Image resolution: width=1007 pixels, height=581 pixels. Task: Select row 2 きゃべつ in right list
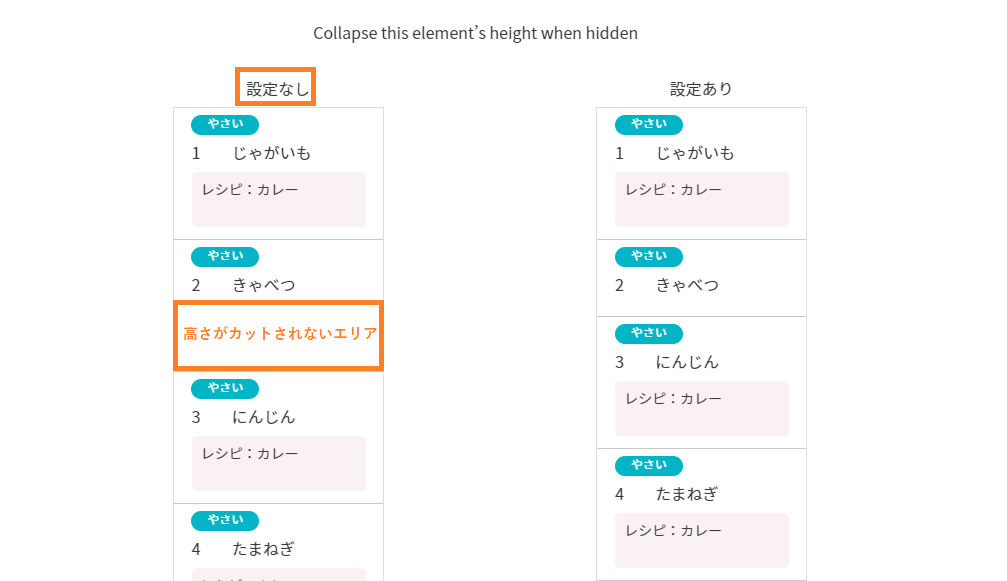(x=701, y=278)
